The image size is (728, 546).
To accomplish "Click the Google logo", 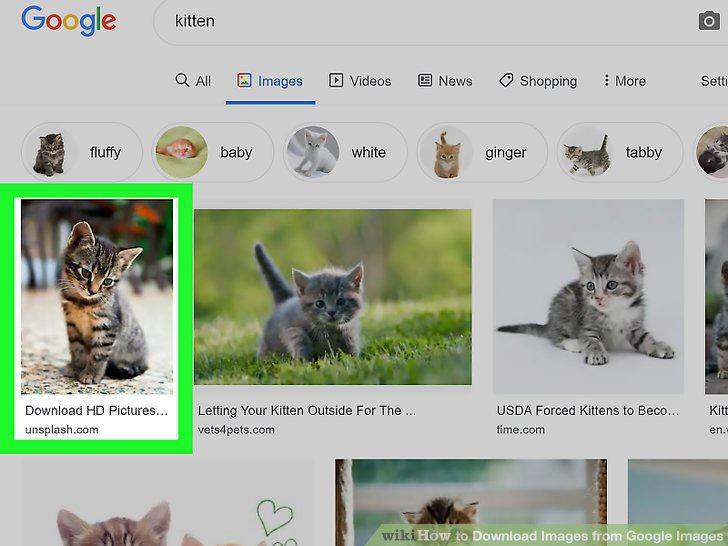I will pos(69,20).
